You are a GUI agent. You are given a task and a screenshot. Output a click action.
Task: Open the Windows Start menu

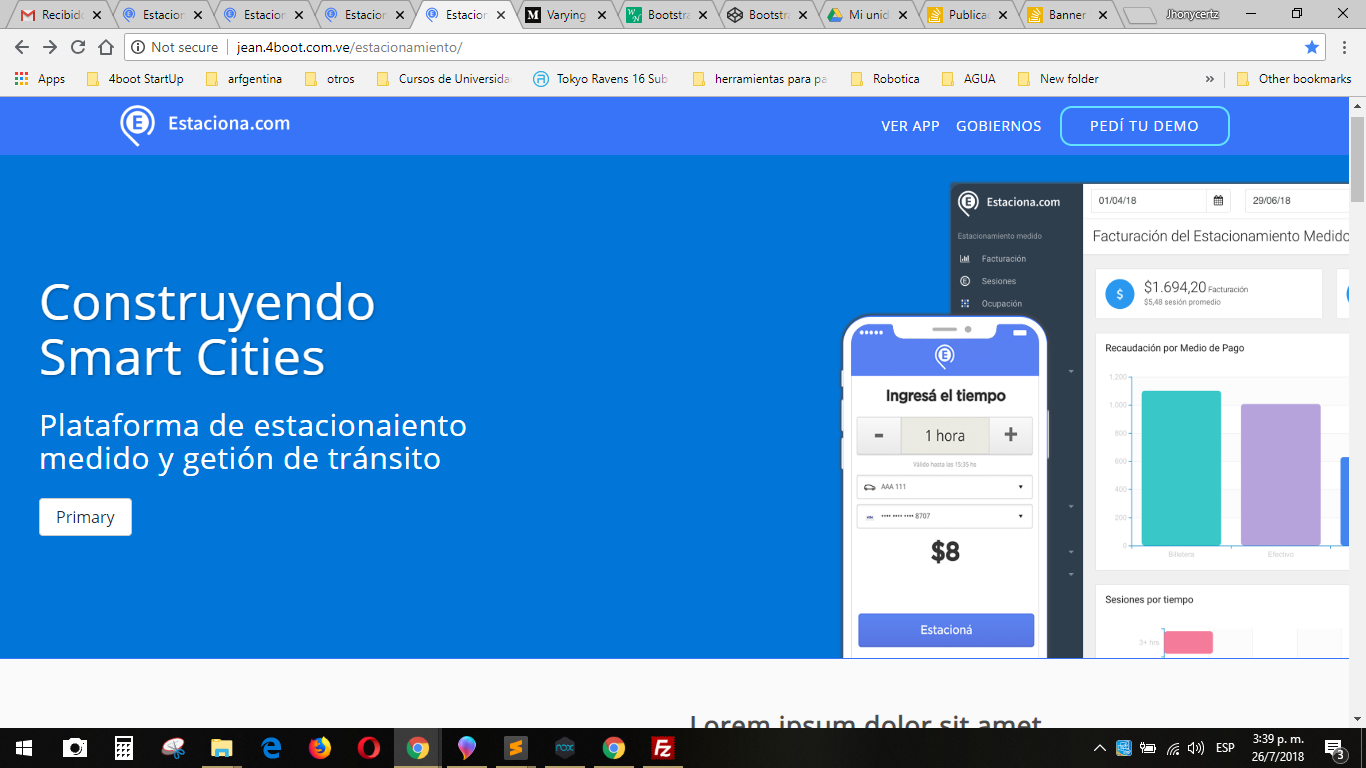point(24,748)
